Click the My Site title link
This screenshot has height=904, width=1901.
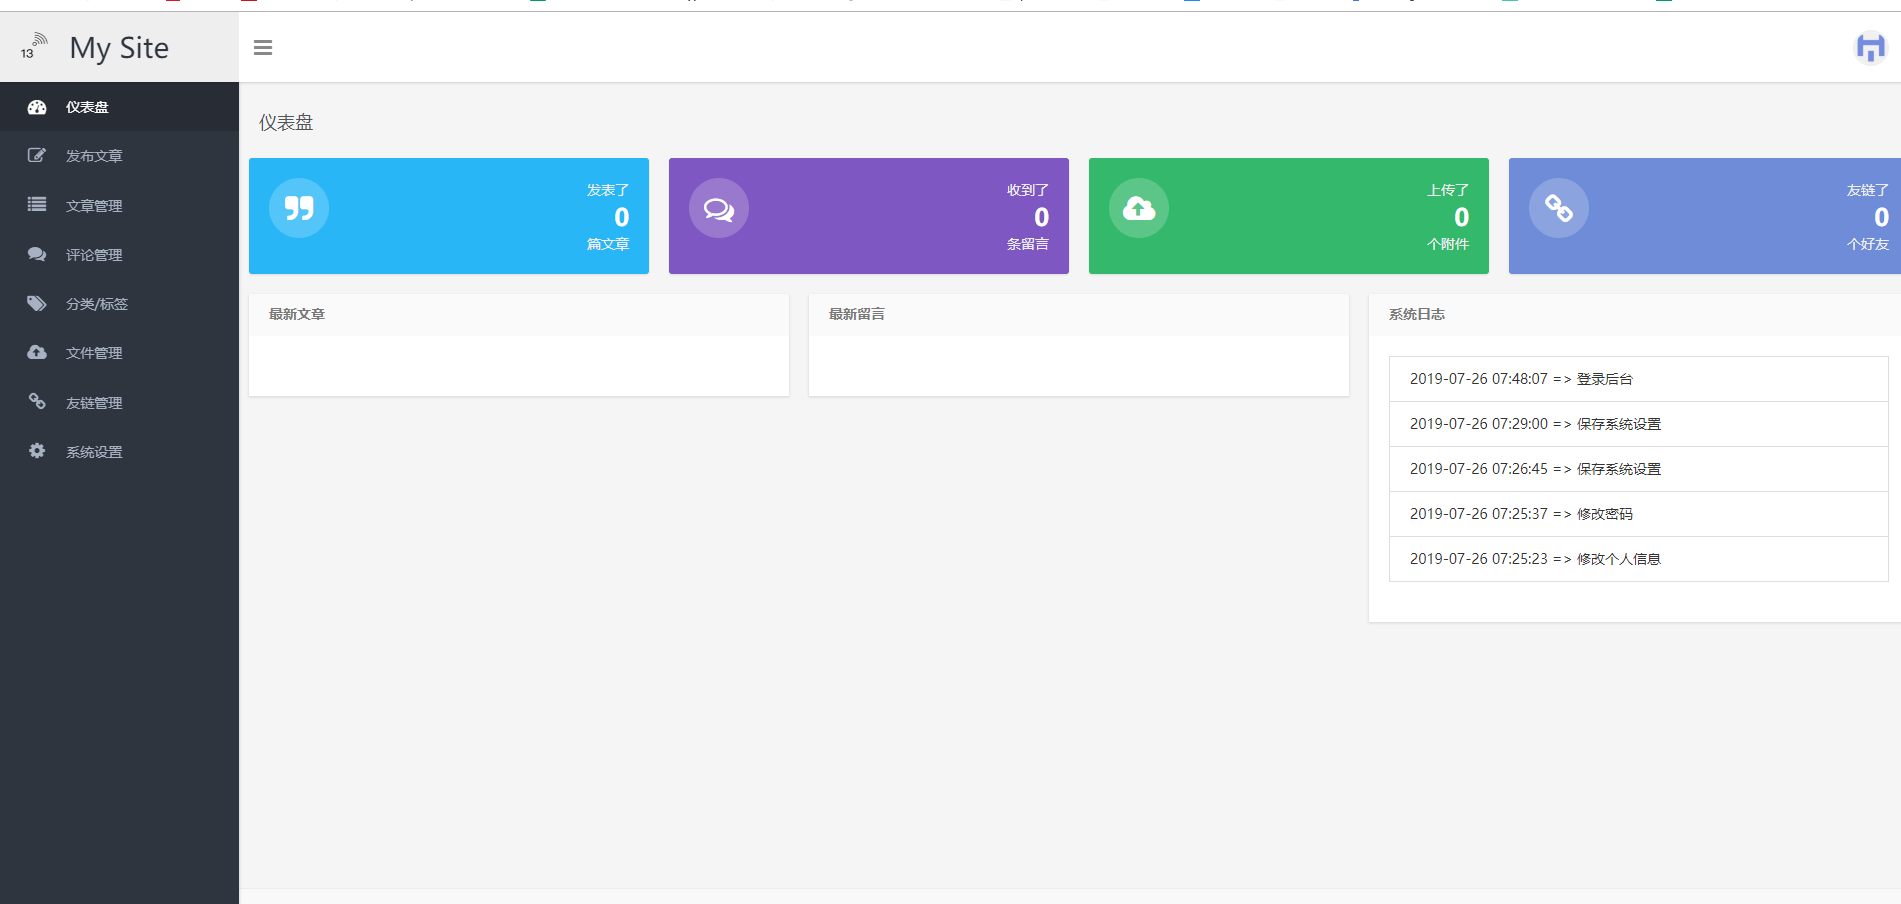click(118, 47)
